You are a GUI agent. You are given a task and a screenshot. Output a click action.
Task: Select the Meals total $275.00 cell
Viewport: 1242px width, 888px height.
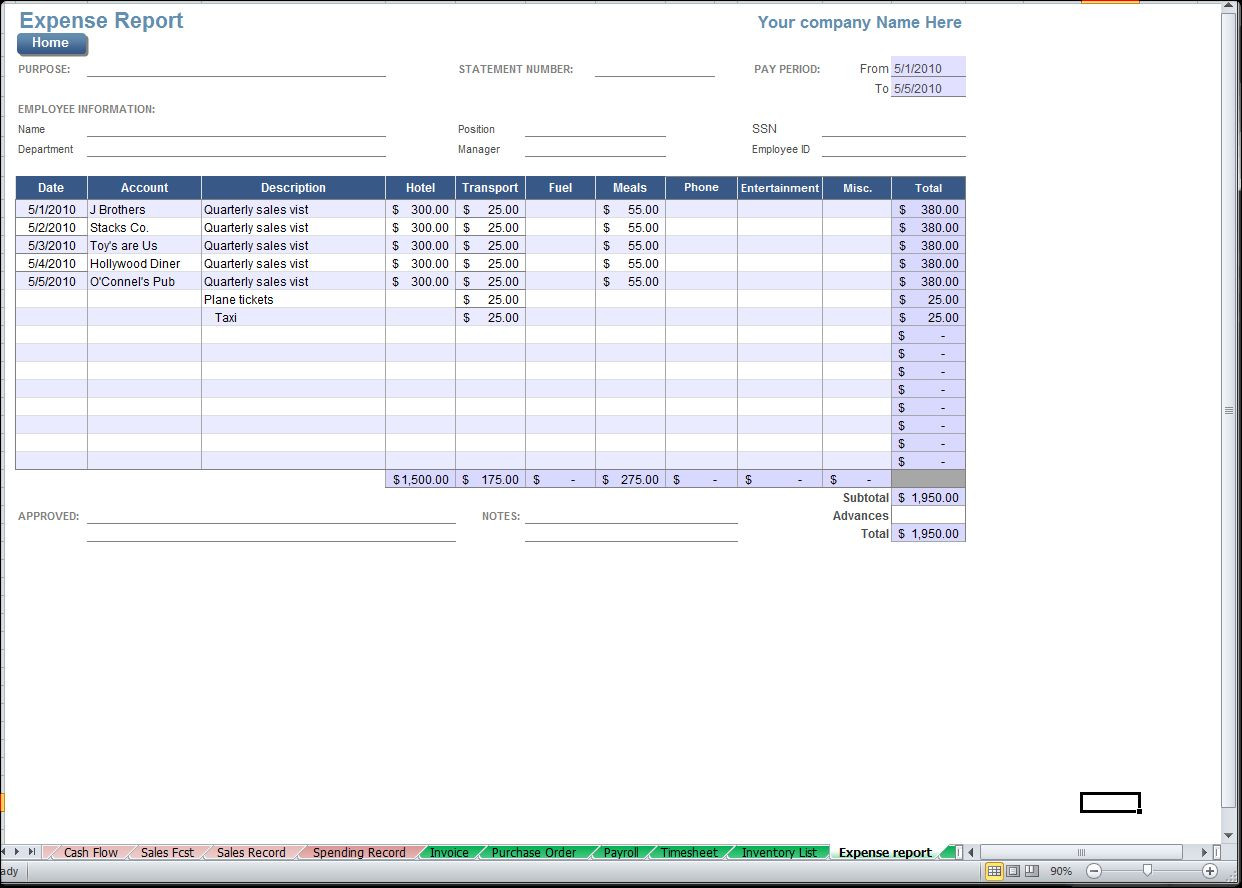pyautogui.click(x=630, y=480)
